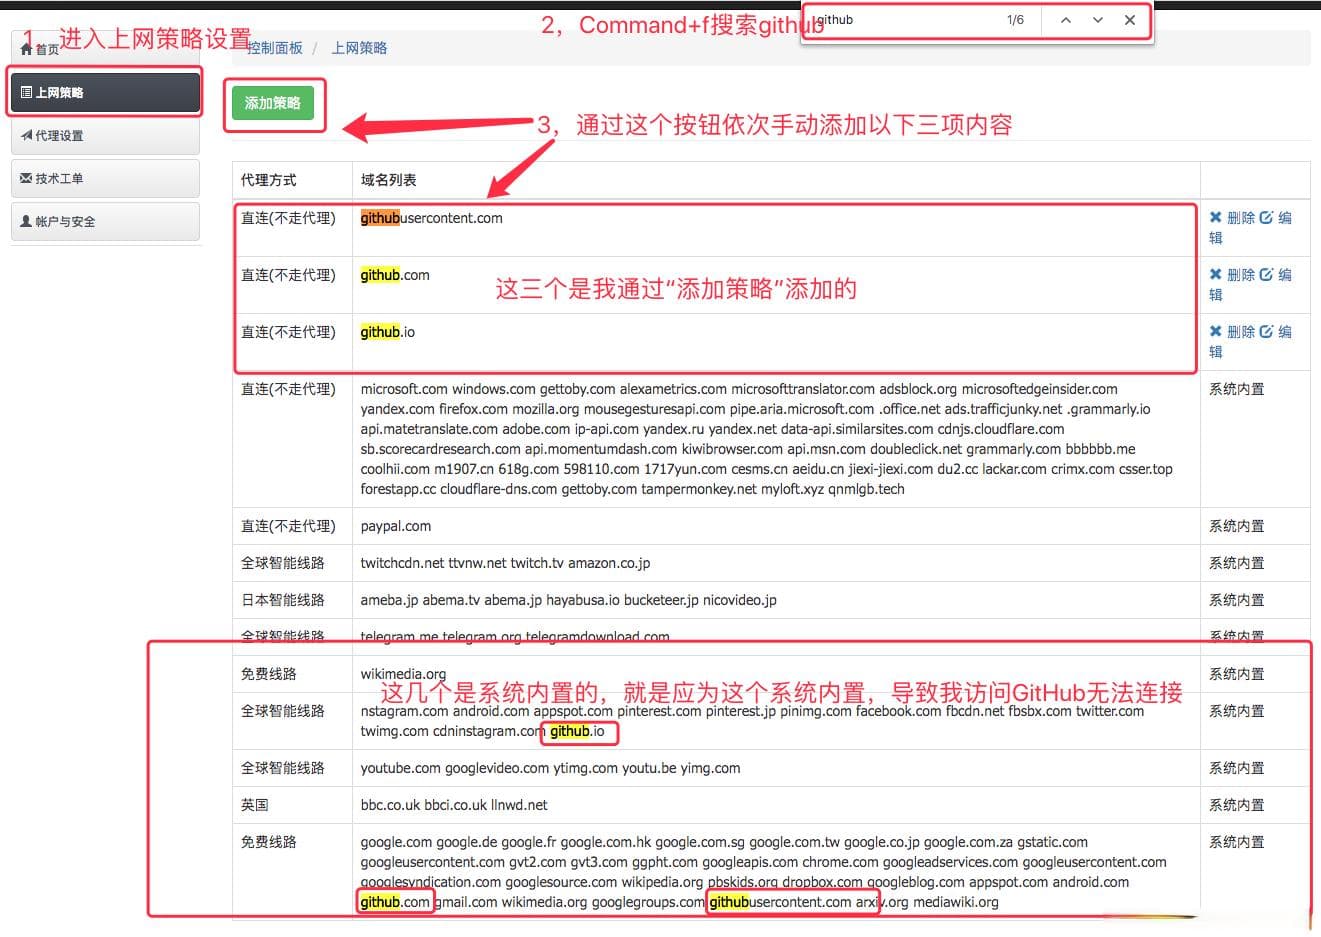The height and width of the screenshot is (937, 1321).
Task: Delete the githubusercontent.com policy row
Action: tap(1231, 218)
